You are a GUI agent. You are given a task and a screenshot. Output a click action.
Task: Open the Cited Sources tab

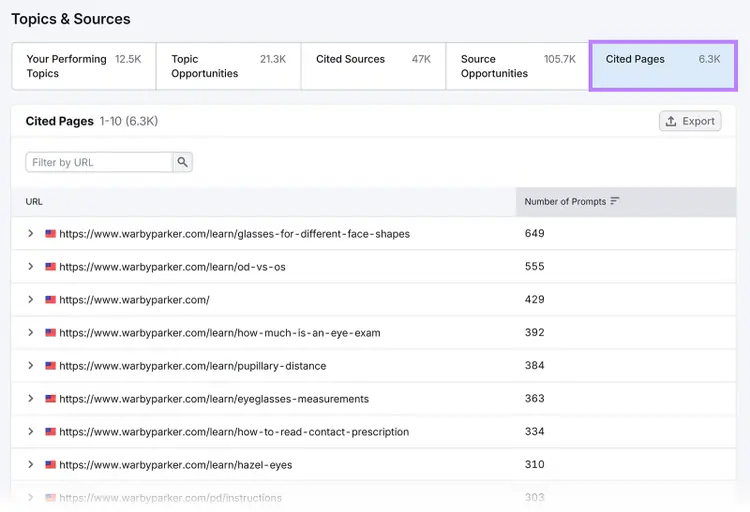[x=373, y=66]
